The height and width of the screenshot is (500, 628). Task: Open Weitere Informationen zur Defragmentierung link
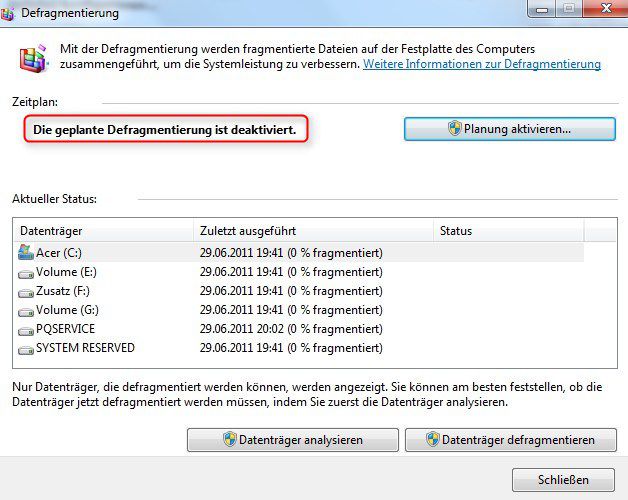point(482,64)
